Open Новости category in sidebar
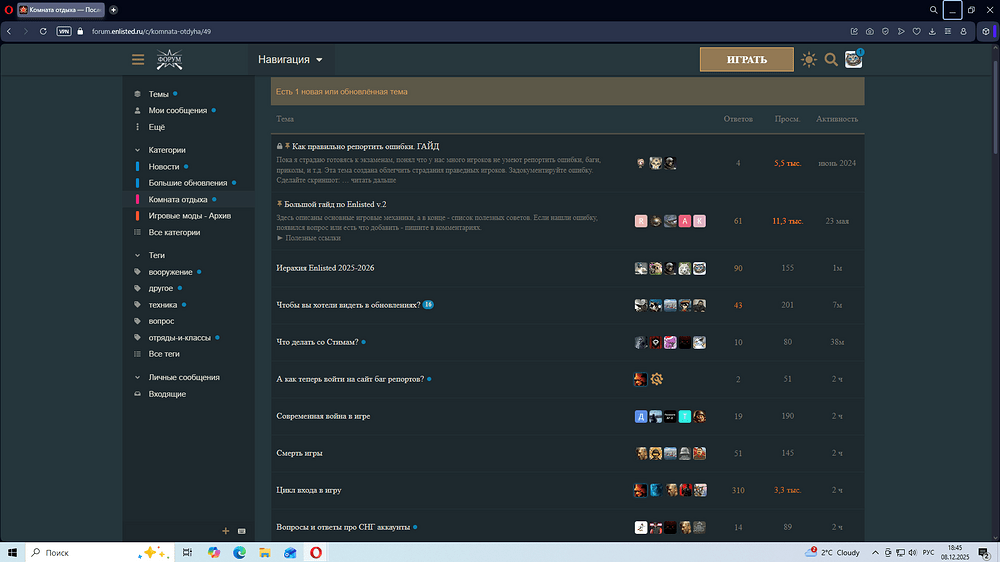 164,167
